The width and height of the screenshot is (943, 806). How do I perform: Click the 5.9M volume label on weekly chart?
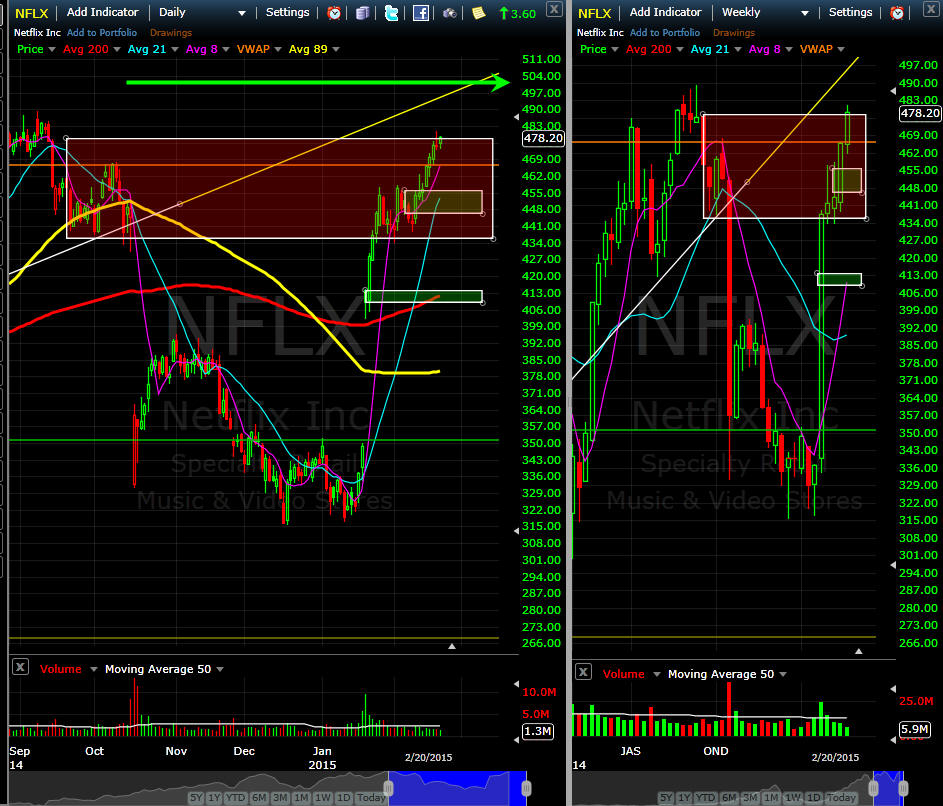tap(914, 729)
